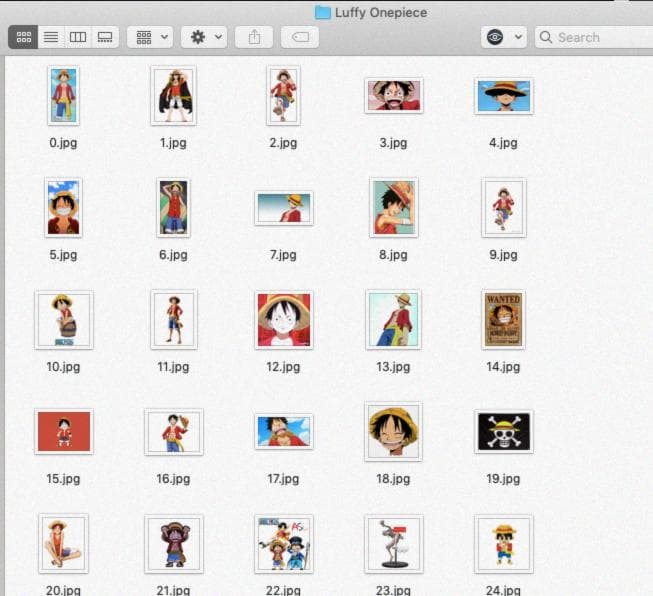Click the 7.jpg file name label
Screen dimensions: 653x596
283,255
